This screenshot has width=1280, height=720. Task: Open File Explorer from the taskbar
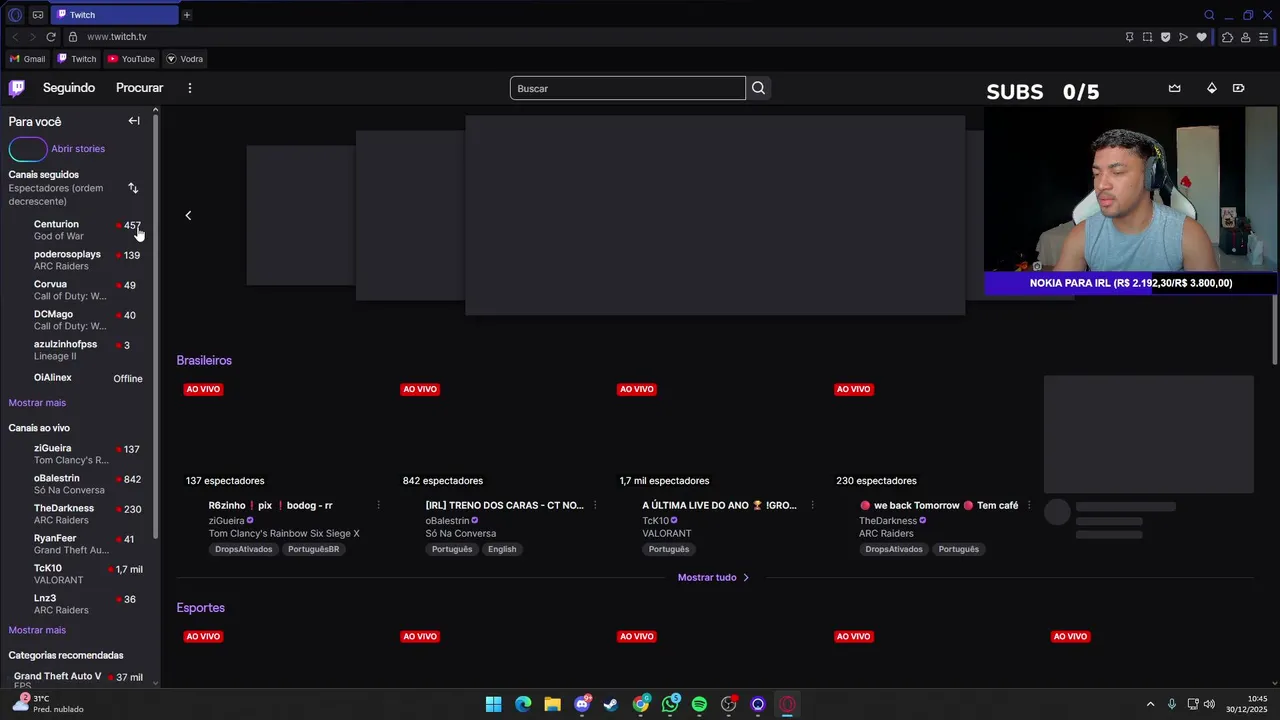[x=552, y=704]
